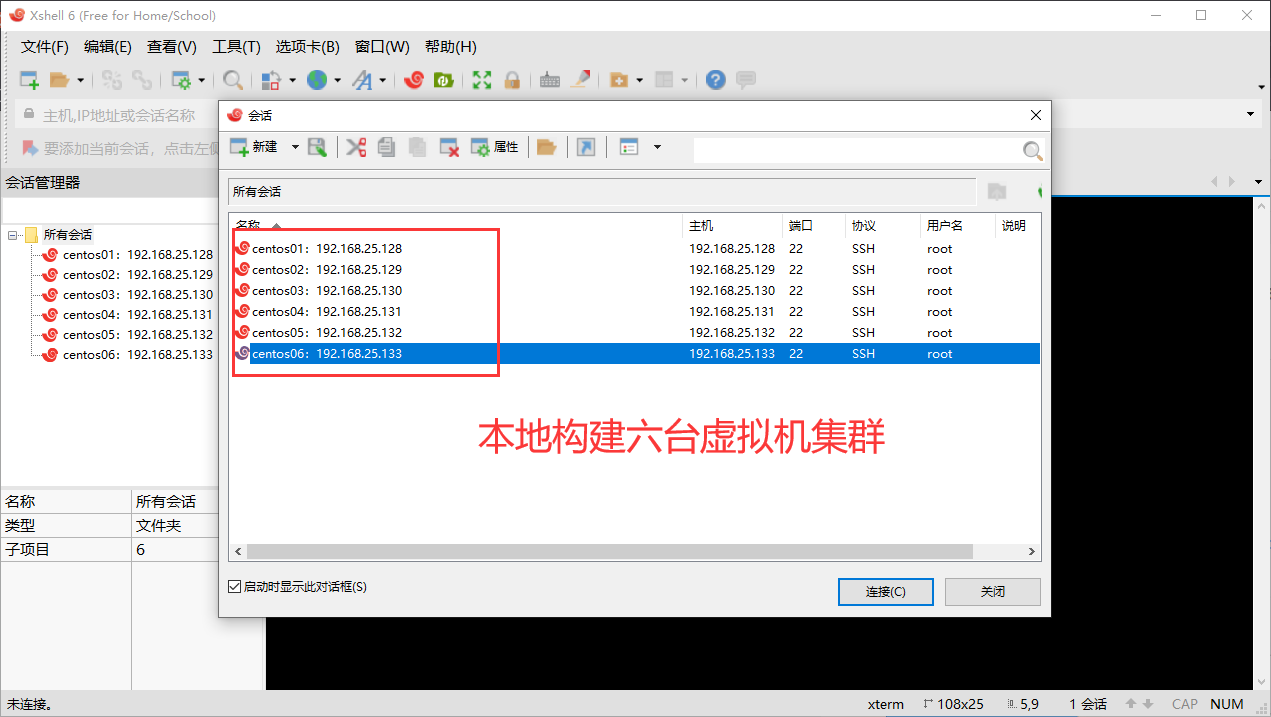Viewport: 1271px width, 717px height.
Task: Click the padlock lock-screen icon
Action: [512, 80]
